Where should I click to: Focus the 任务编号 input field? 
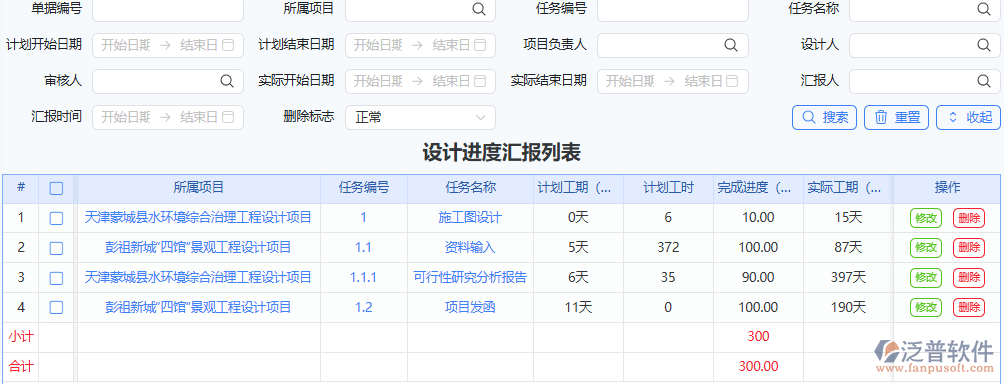[672, 9]
